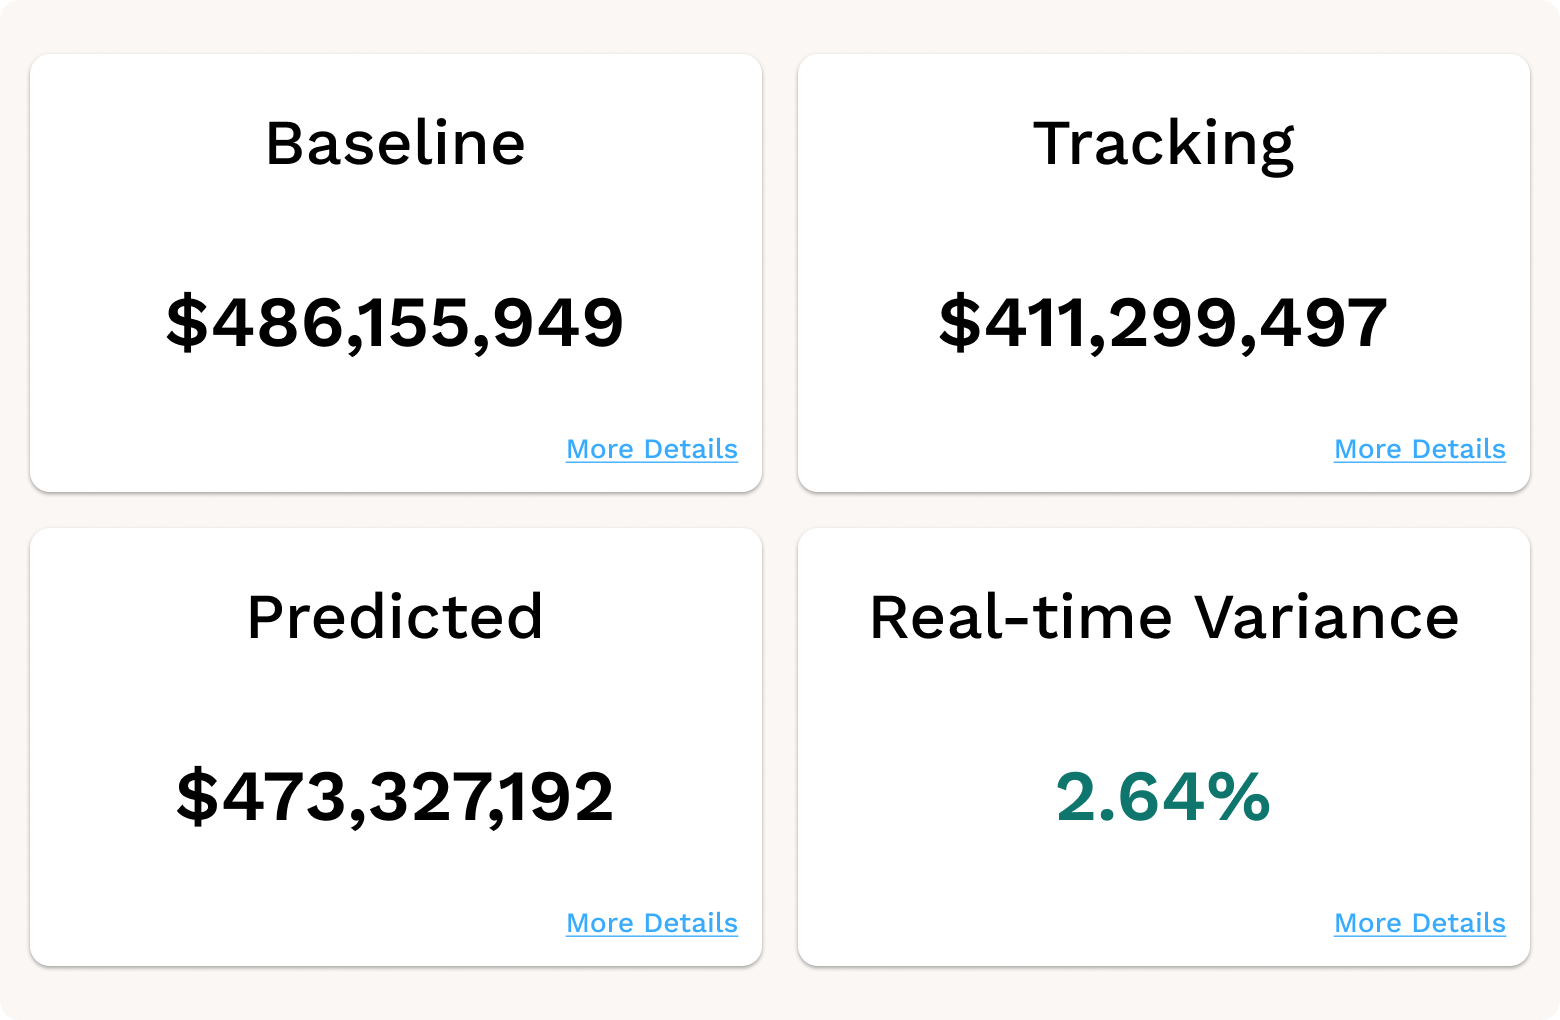The height and width of the screenshot is (1020, 1560).
Task: Click the dollar sign in the Tracking amount
Action: [x=960, y=323]
